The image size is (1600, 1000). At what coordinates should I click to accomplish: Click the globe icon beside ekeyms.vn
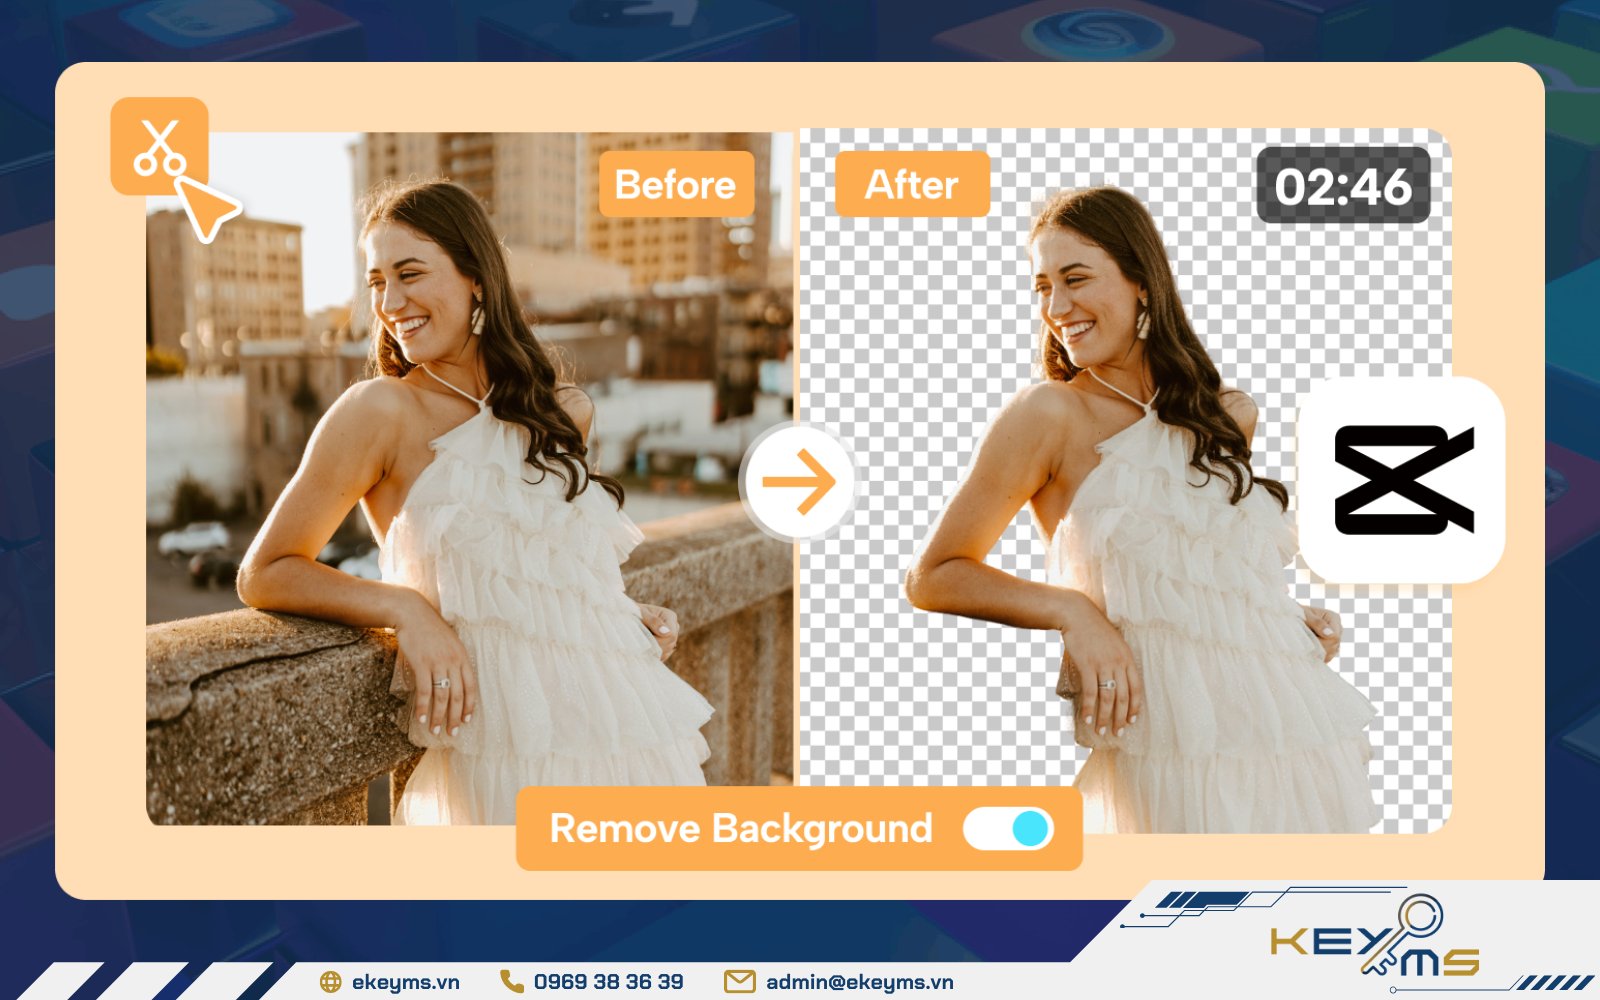(x=330, y=982)
